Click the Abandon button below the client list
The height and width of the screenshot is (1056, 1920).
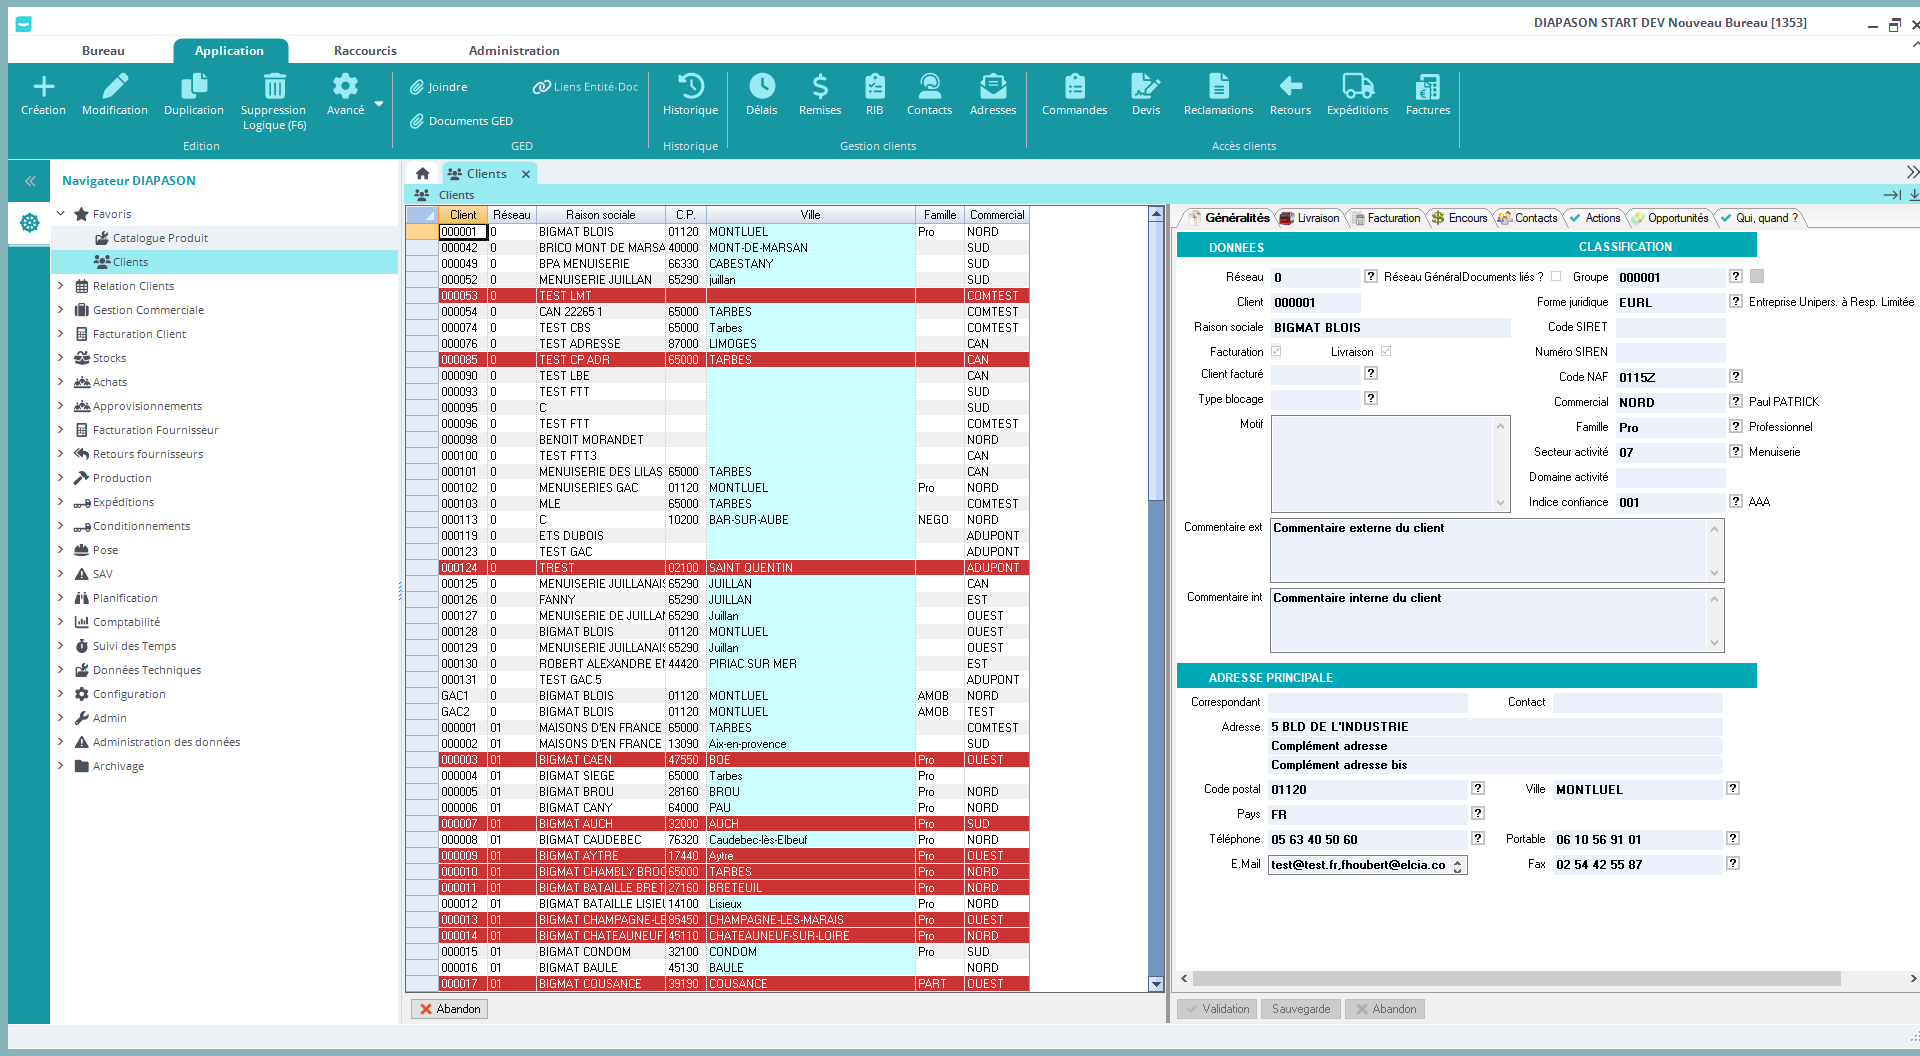(449, 1009)
